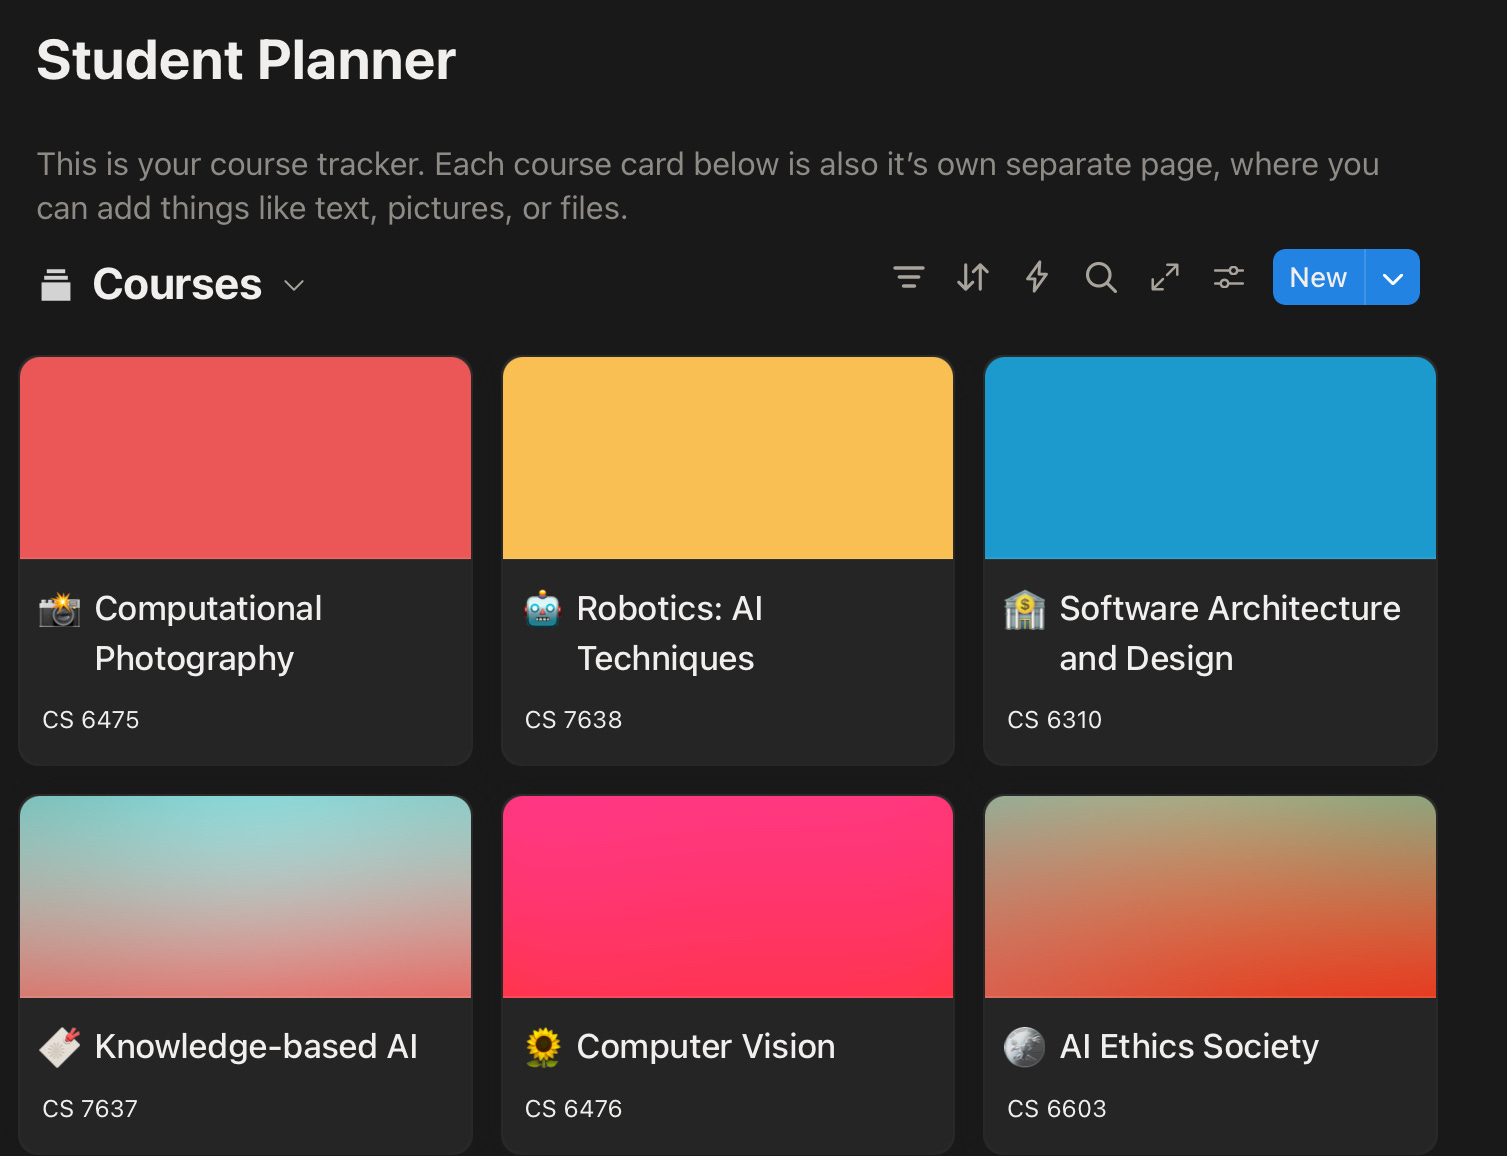This screenshot has height=1156, width=1507.
Task: Click course code CS 6476
Action: tap(573, 1109)
